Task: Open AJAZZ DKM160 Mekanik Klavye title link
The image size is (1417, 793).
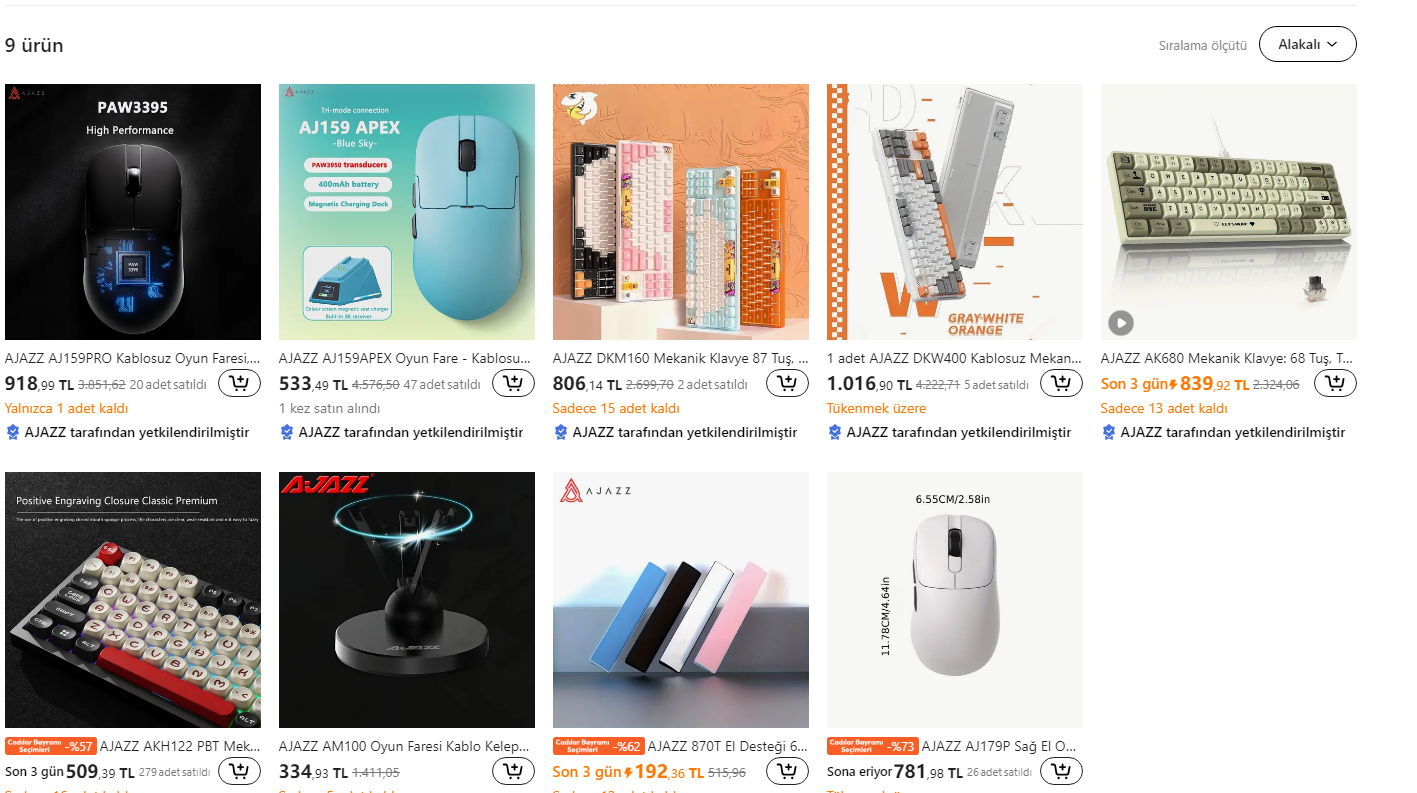Action: tap(681, 358)
